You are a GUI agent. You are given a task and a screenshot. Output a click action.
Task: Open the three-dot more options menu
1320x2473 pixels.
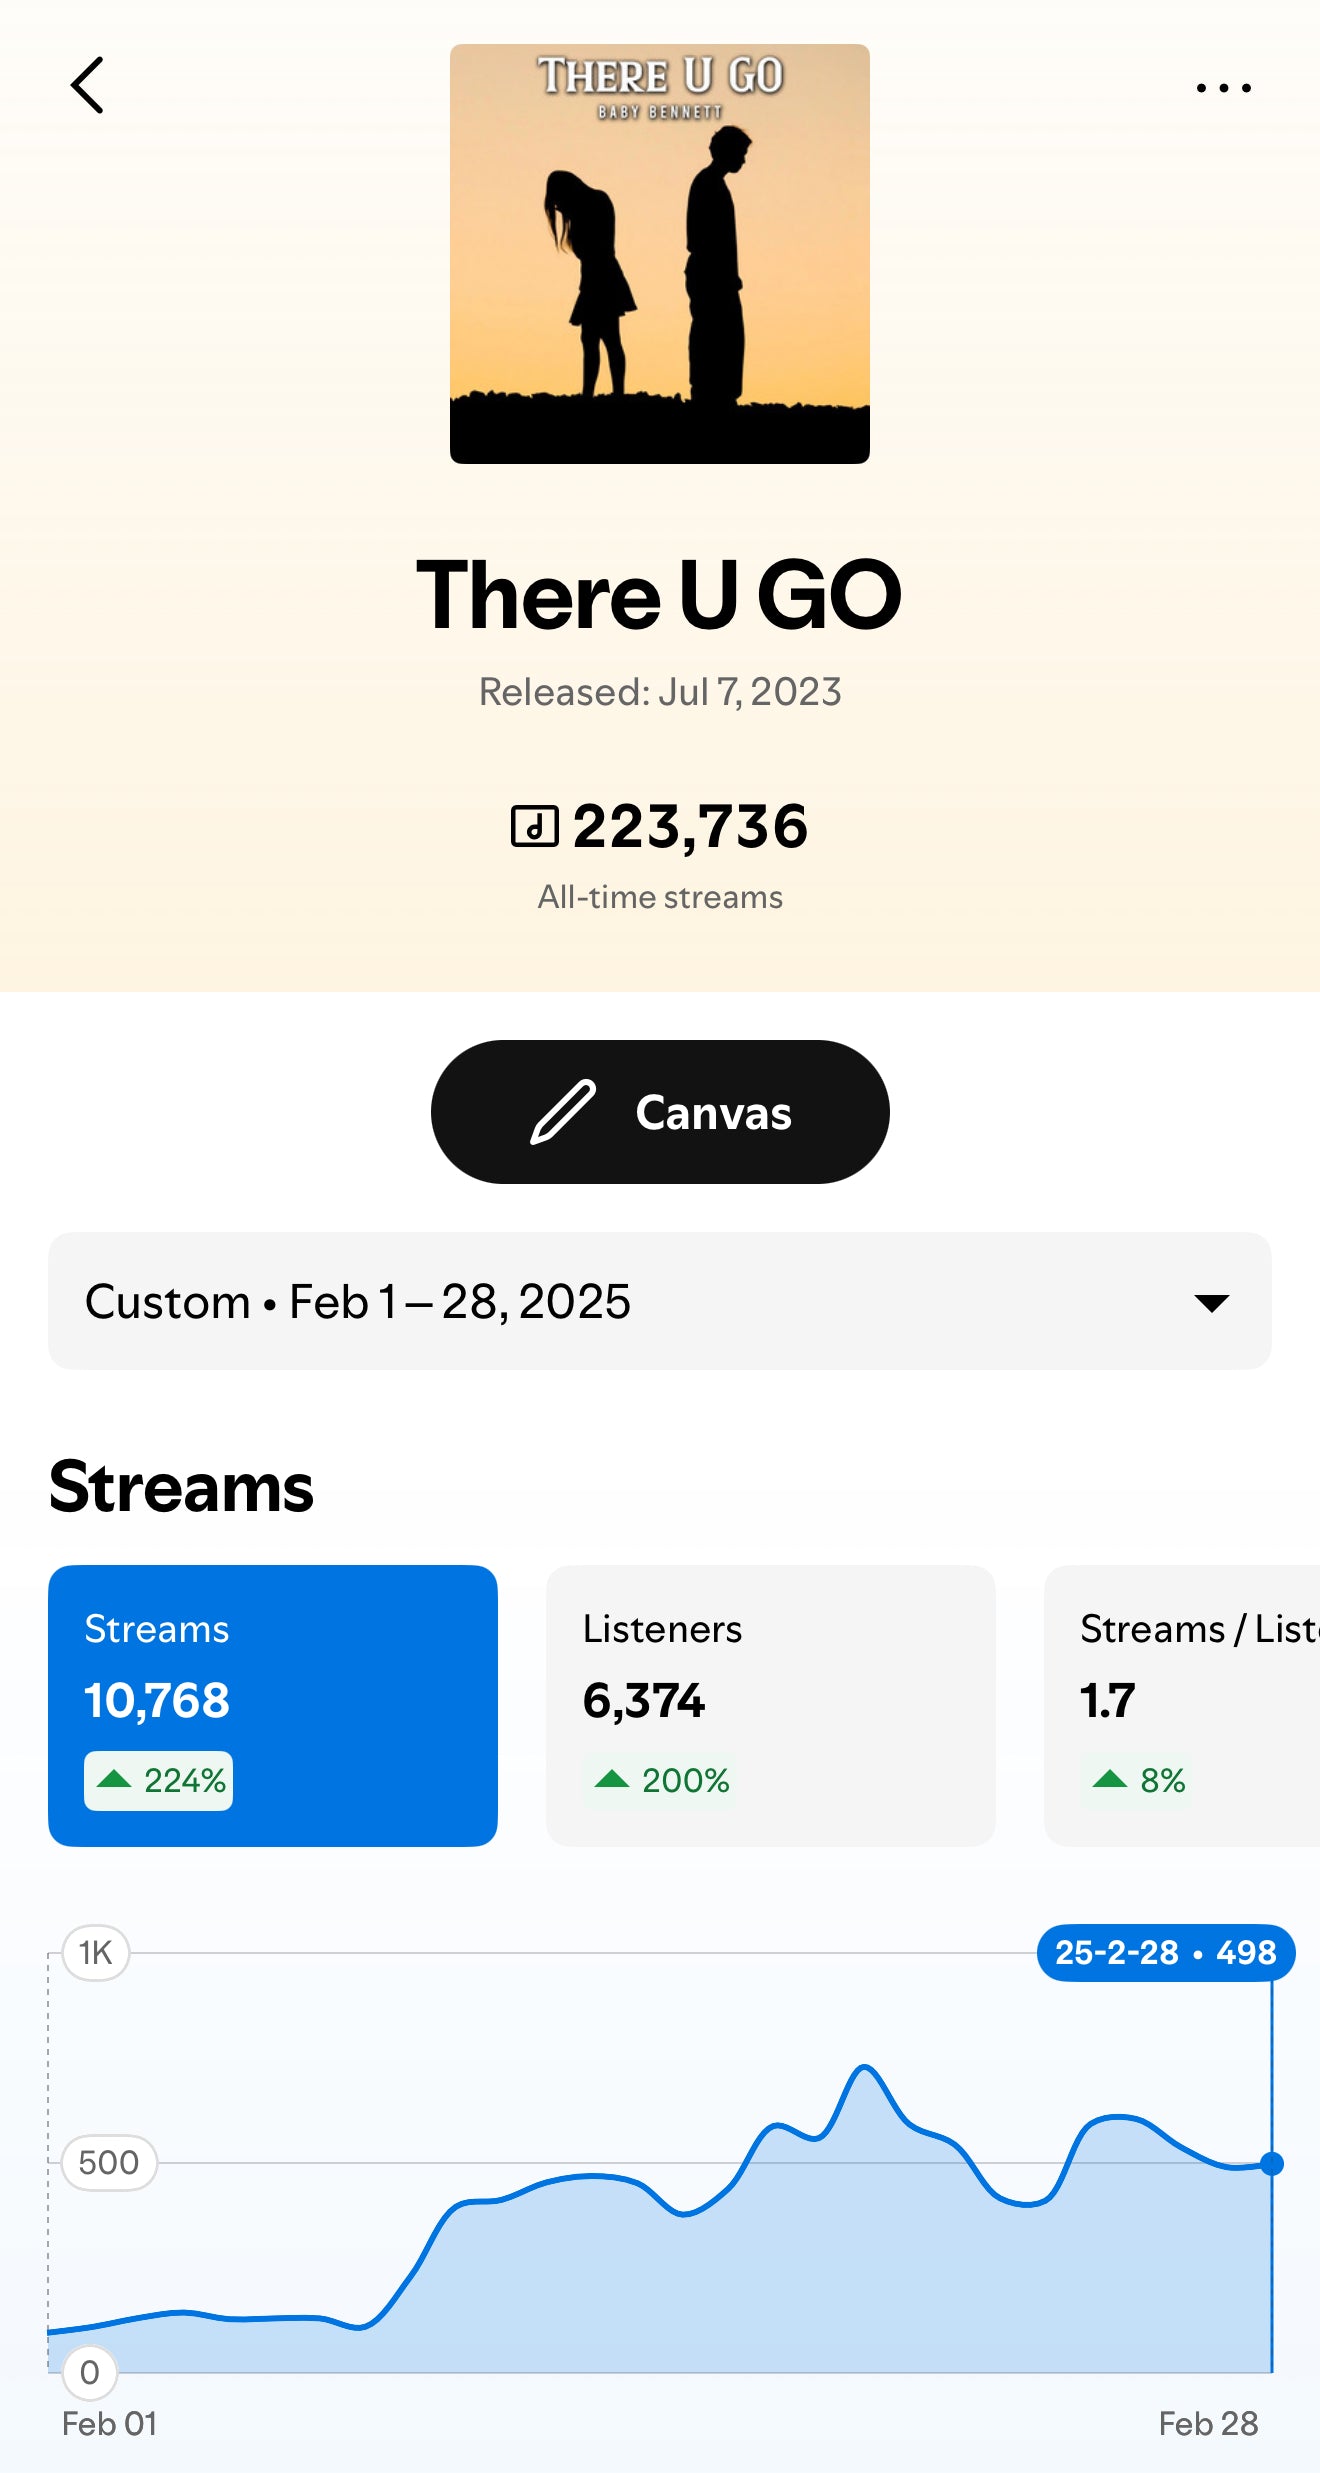point(1223,88)
